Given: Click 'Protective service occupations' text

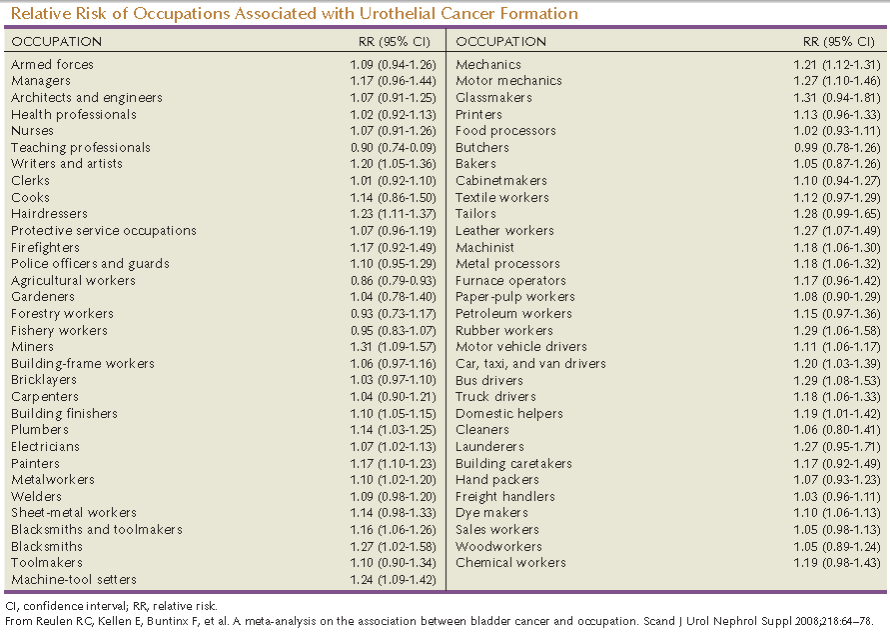Looking at the screenshot, I should point(104,231).
